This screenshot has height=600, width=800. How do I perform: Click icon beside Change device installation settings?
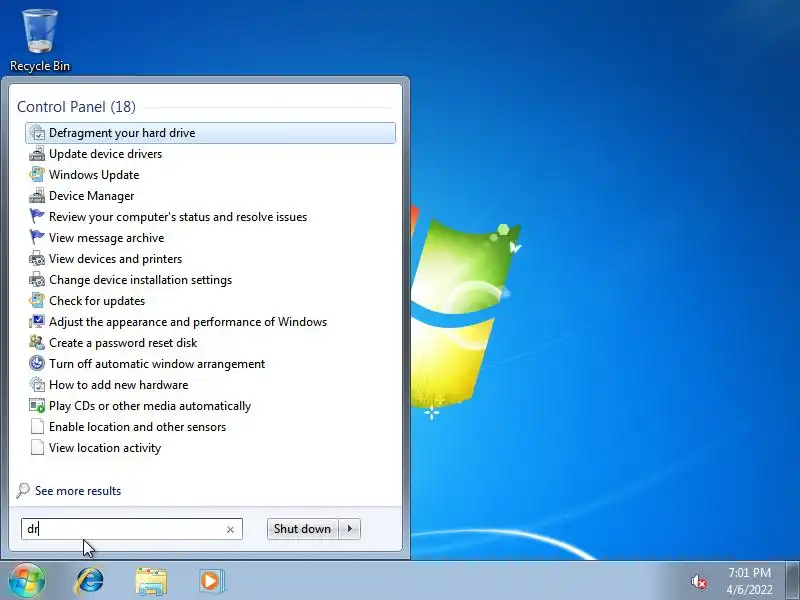[x=37, y=280]
